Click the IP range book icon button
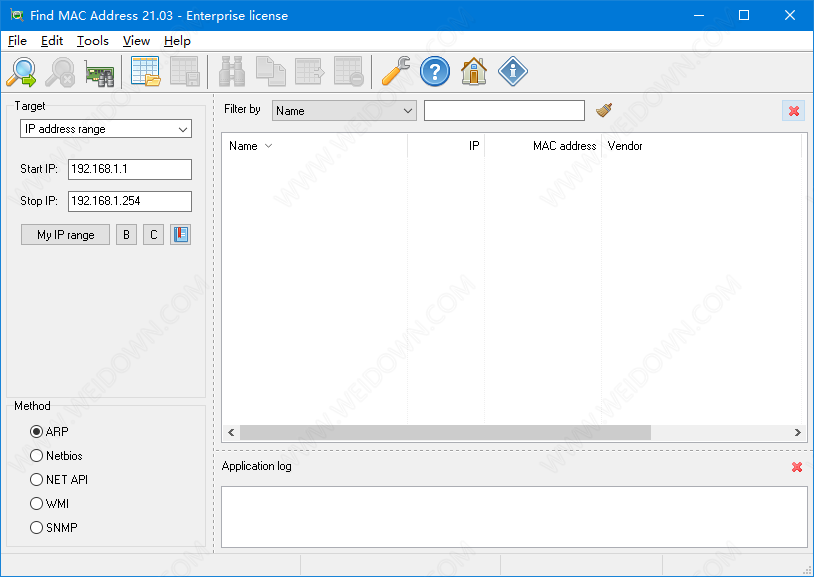Image resolution: width=814 pixels, height=577 pixels. (180, 235)
